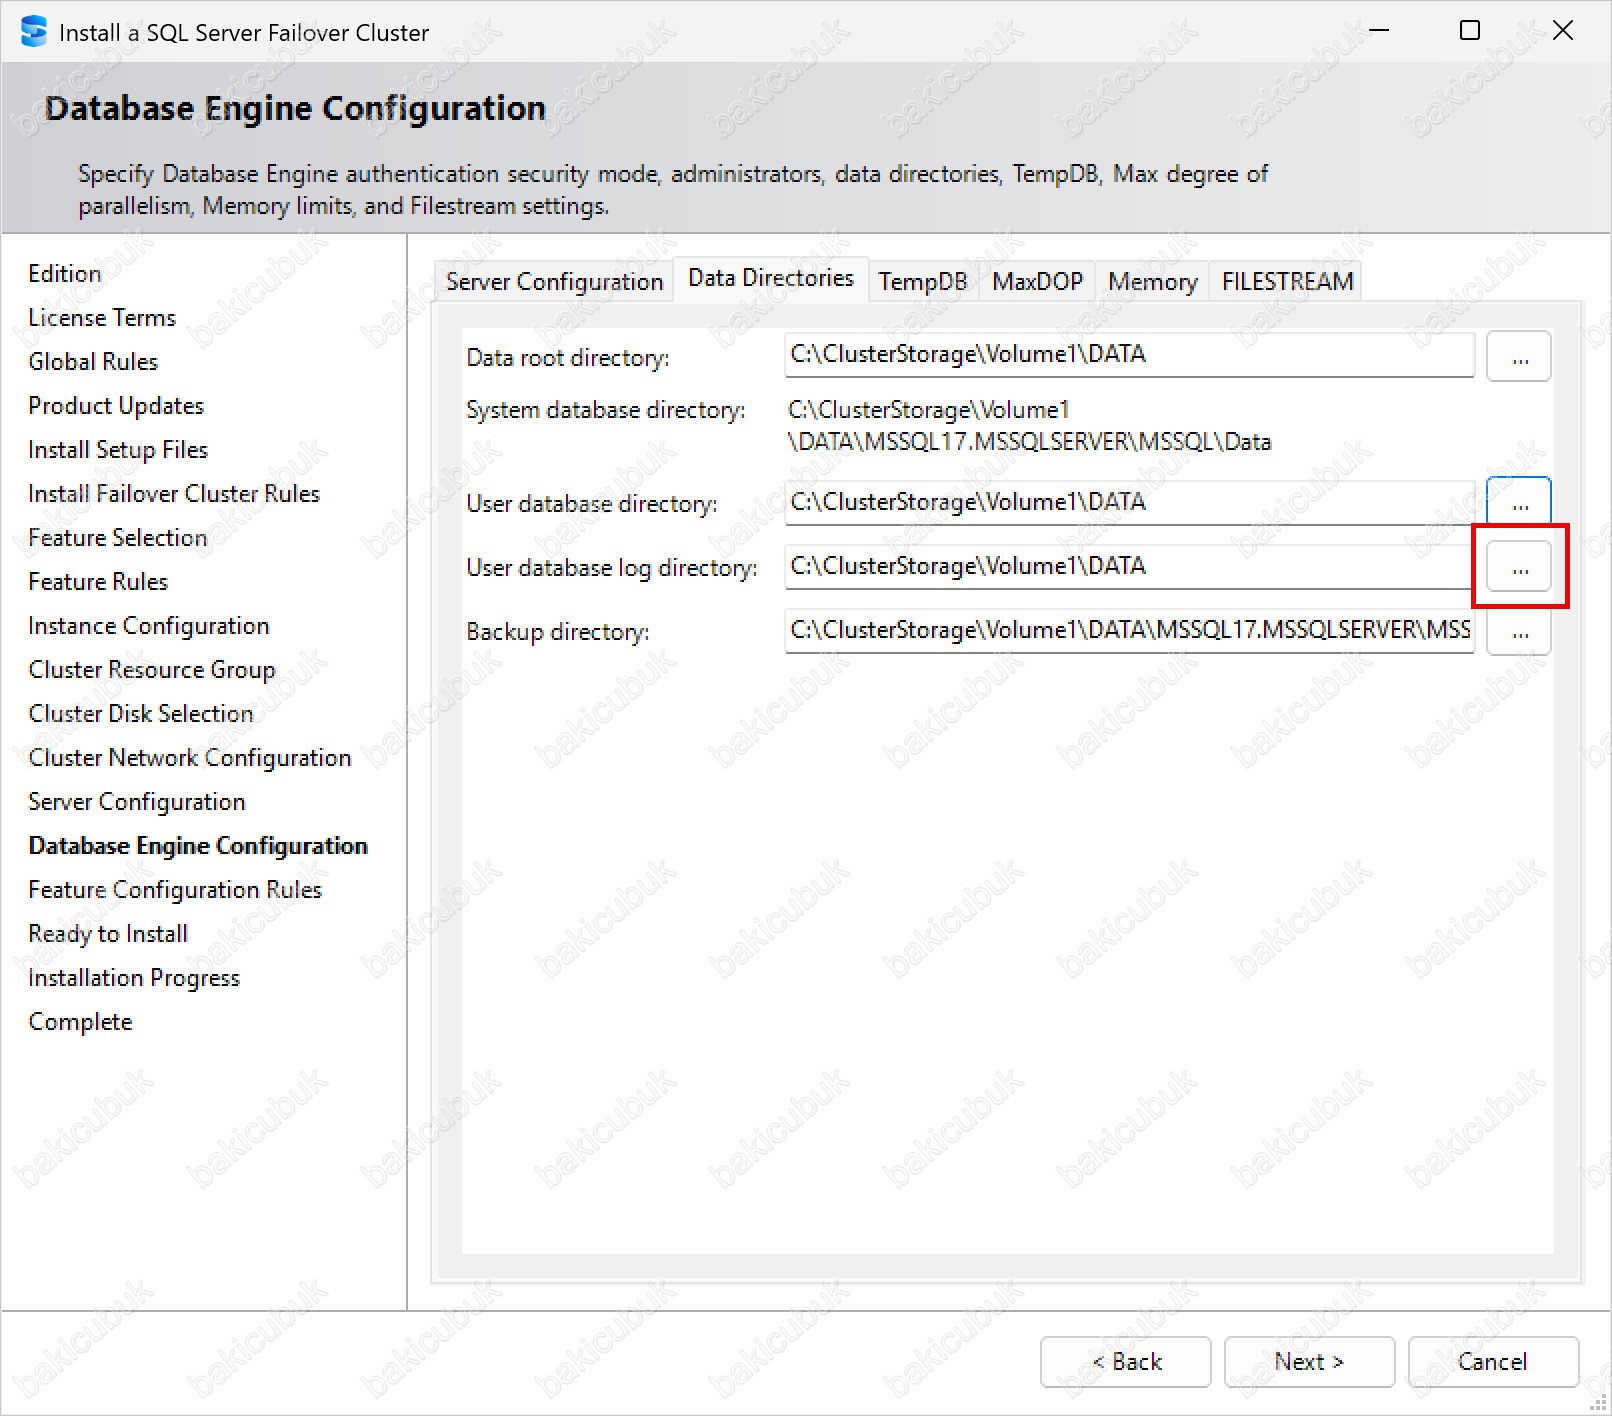Screen dimensions: 1612x1416
Task: Browse for the Data root directory
Action: 1518,357
